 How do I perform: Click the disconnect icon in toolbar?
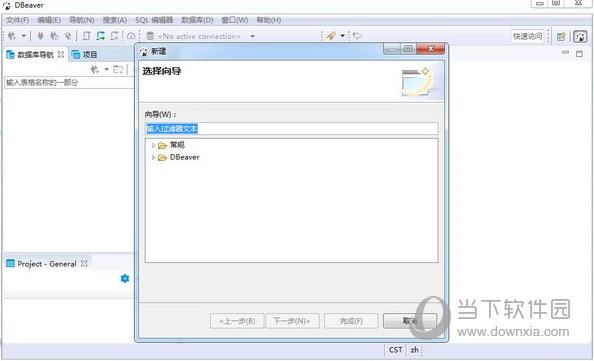pyautogui.click(x=68, y=36)
